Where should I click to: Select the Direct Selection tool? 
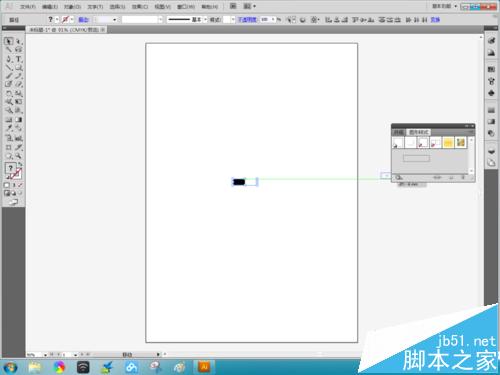(x=19, y=41)
